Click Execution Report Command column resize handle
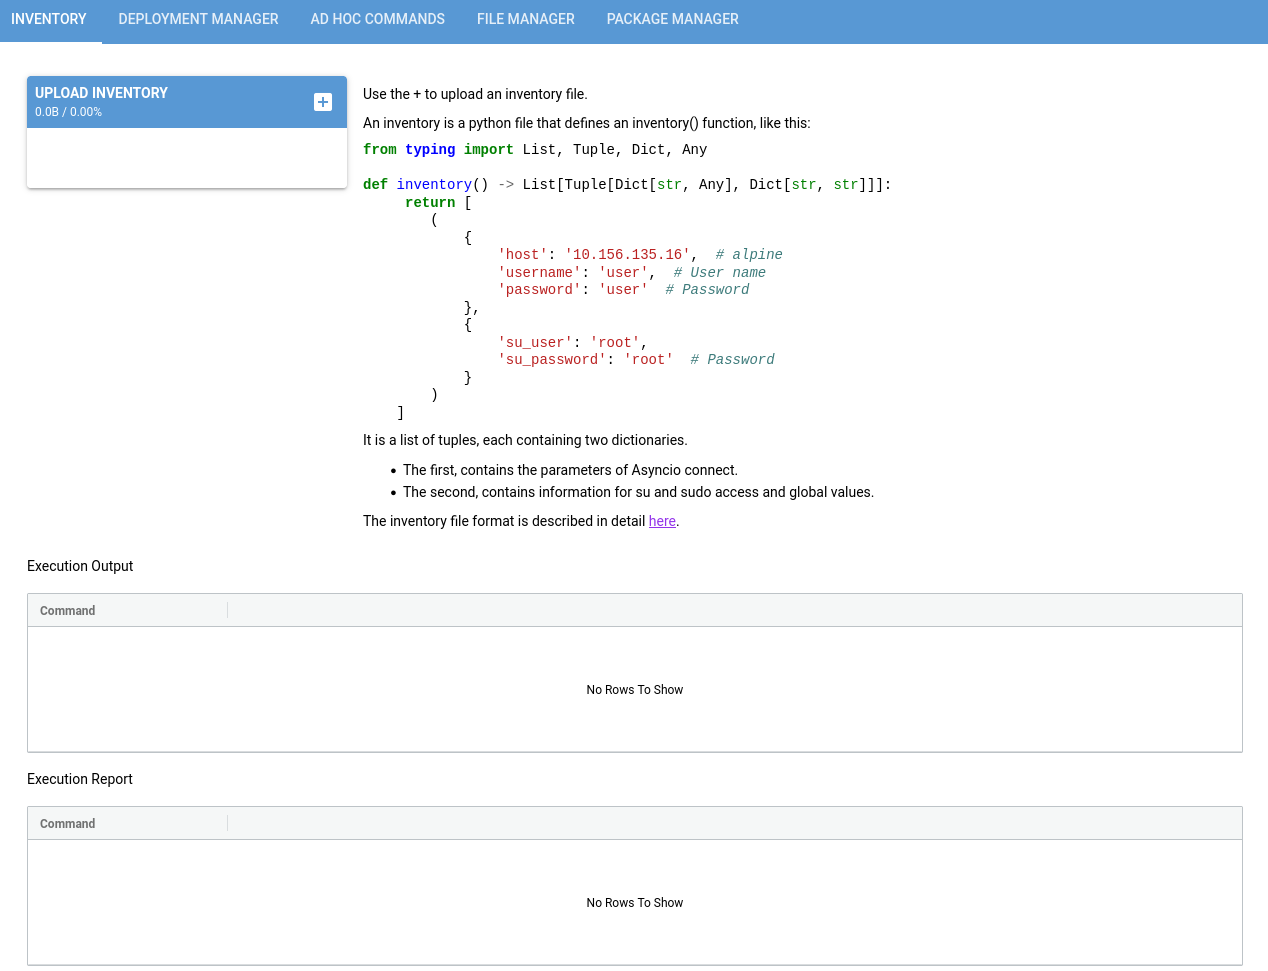Viewport: 1268px width, 971px height. click(x=228, y=823)
